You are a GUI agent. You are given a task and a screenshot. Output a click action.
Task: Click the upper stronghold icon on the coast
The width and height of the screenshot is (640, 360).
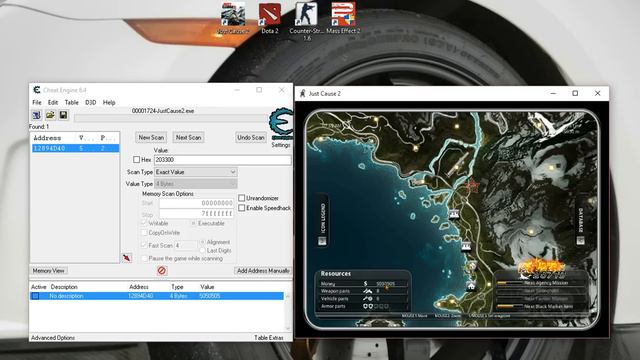[x=454, y=214]
